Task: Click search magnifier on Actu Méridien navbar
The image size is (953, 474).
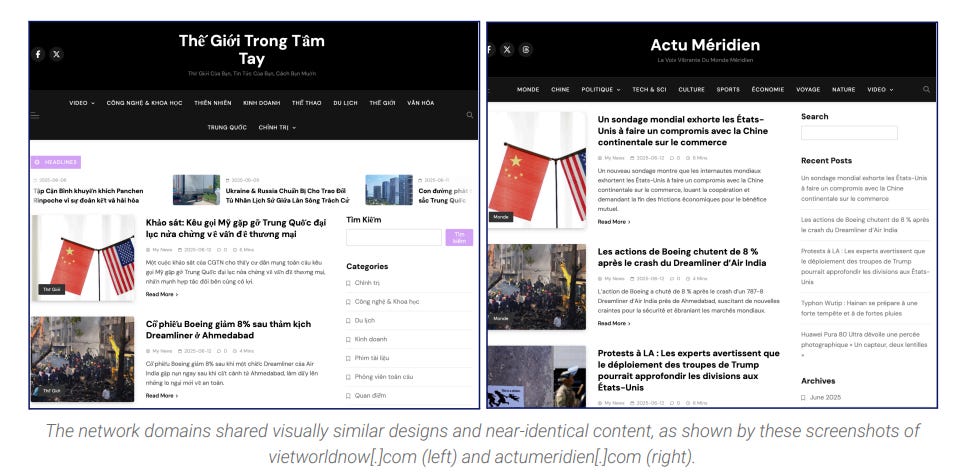Action: (x=926, y=89)
